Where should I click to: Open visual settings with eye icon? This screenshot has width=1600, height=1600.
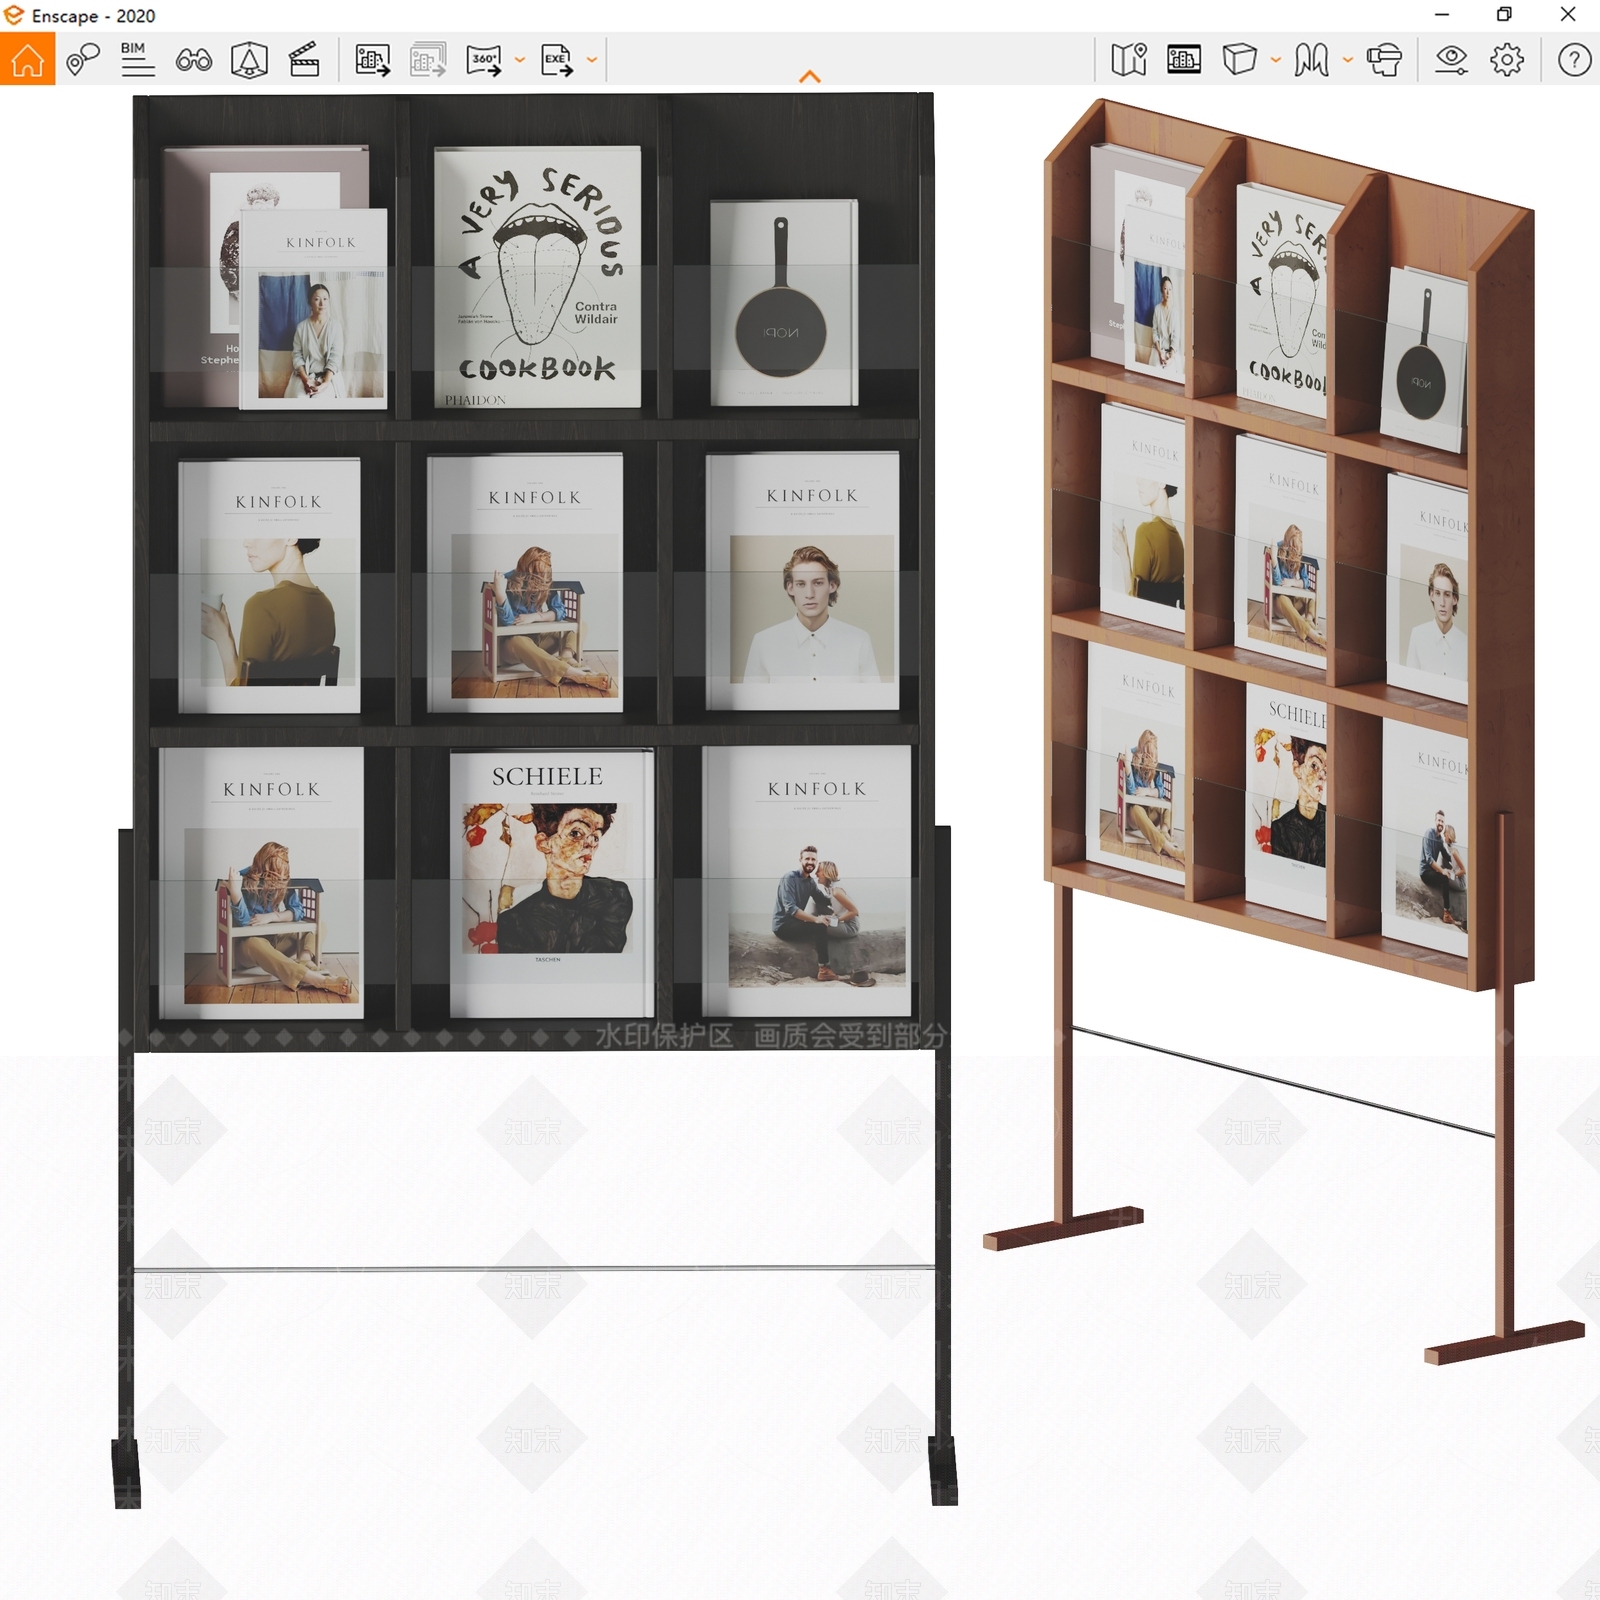click(x=1451, y=60)
